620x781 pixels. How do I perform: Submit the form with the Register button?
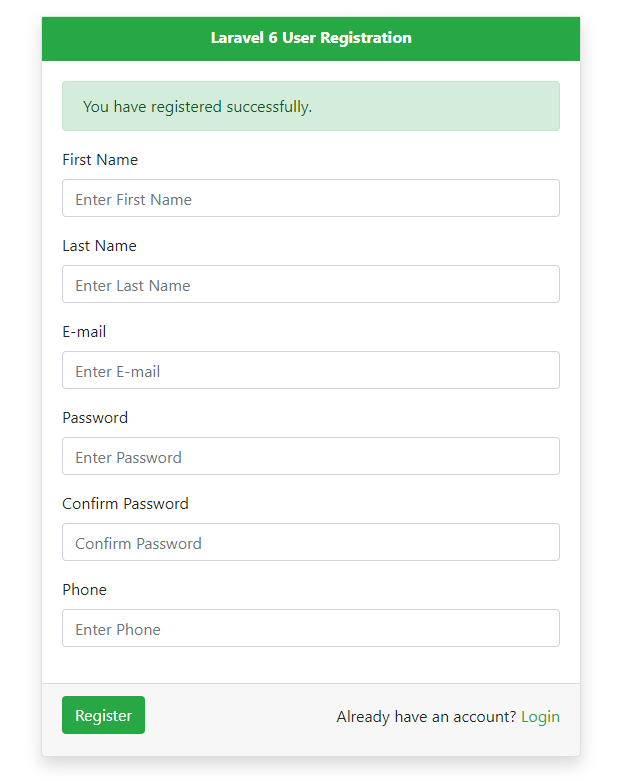104,715
